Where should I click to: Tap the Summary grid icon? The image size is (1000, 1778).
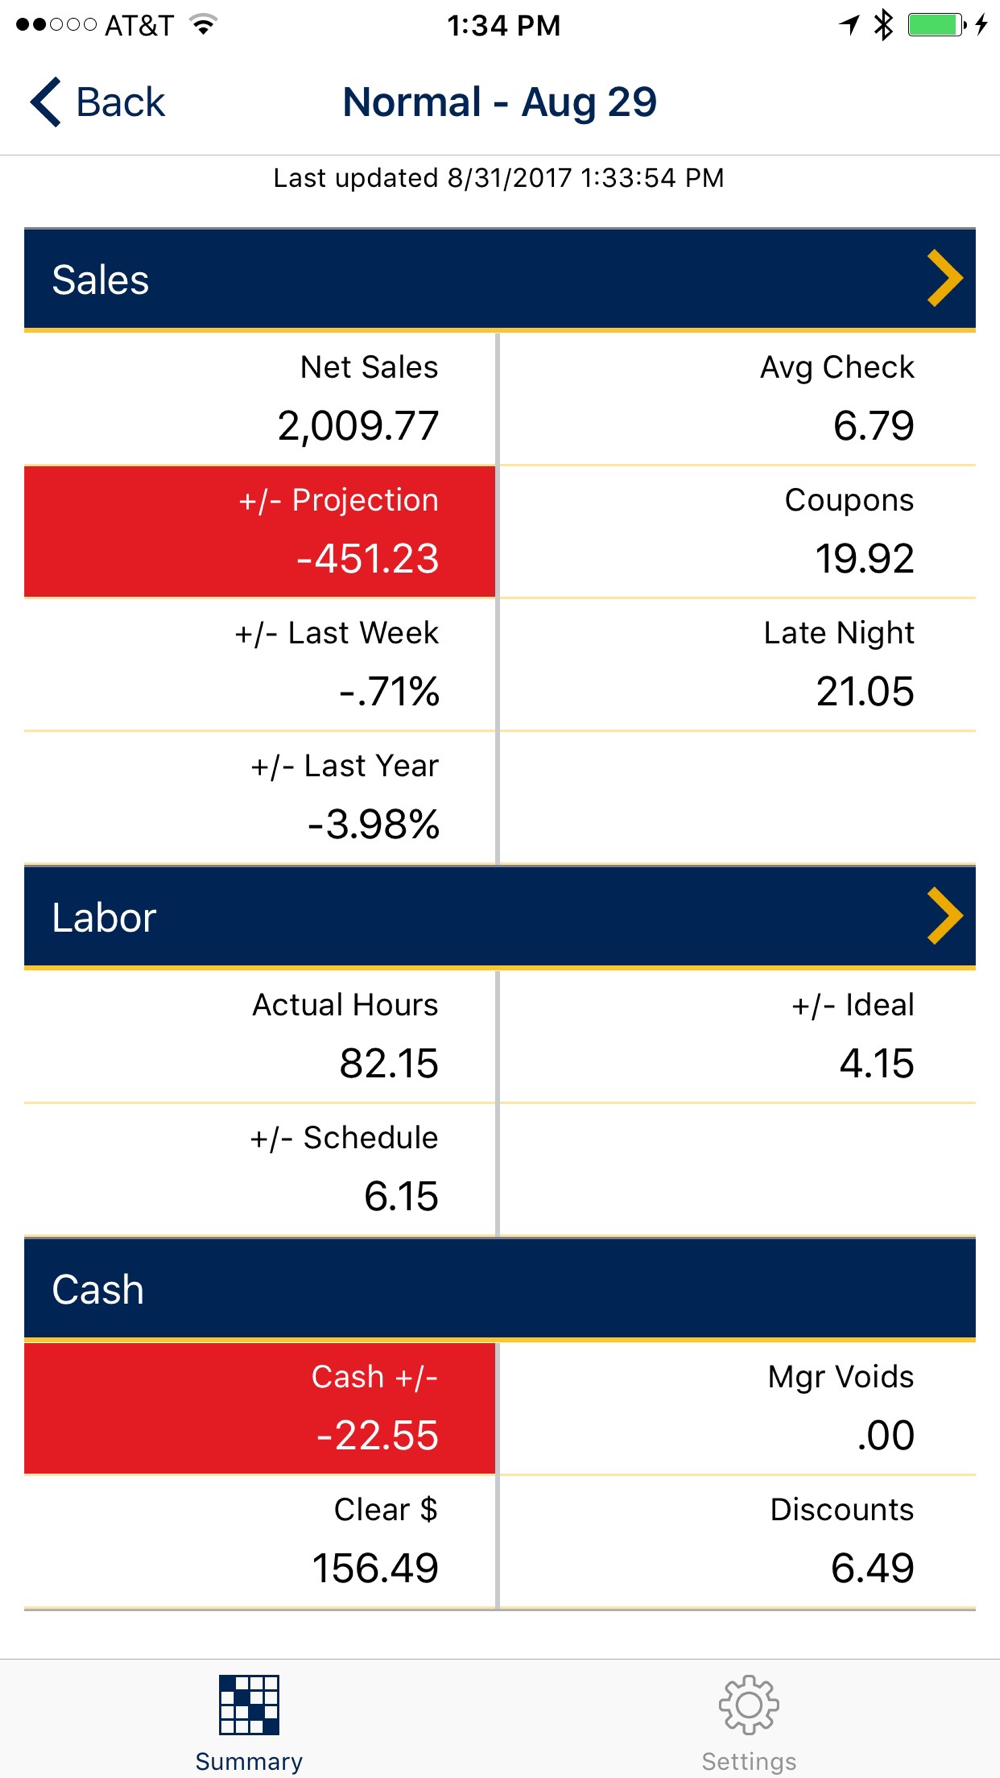(249, 1705)
